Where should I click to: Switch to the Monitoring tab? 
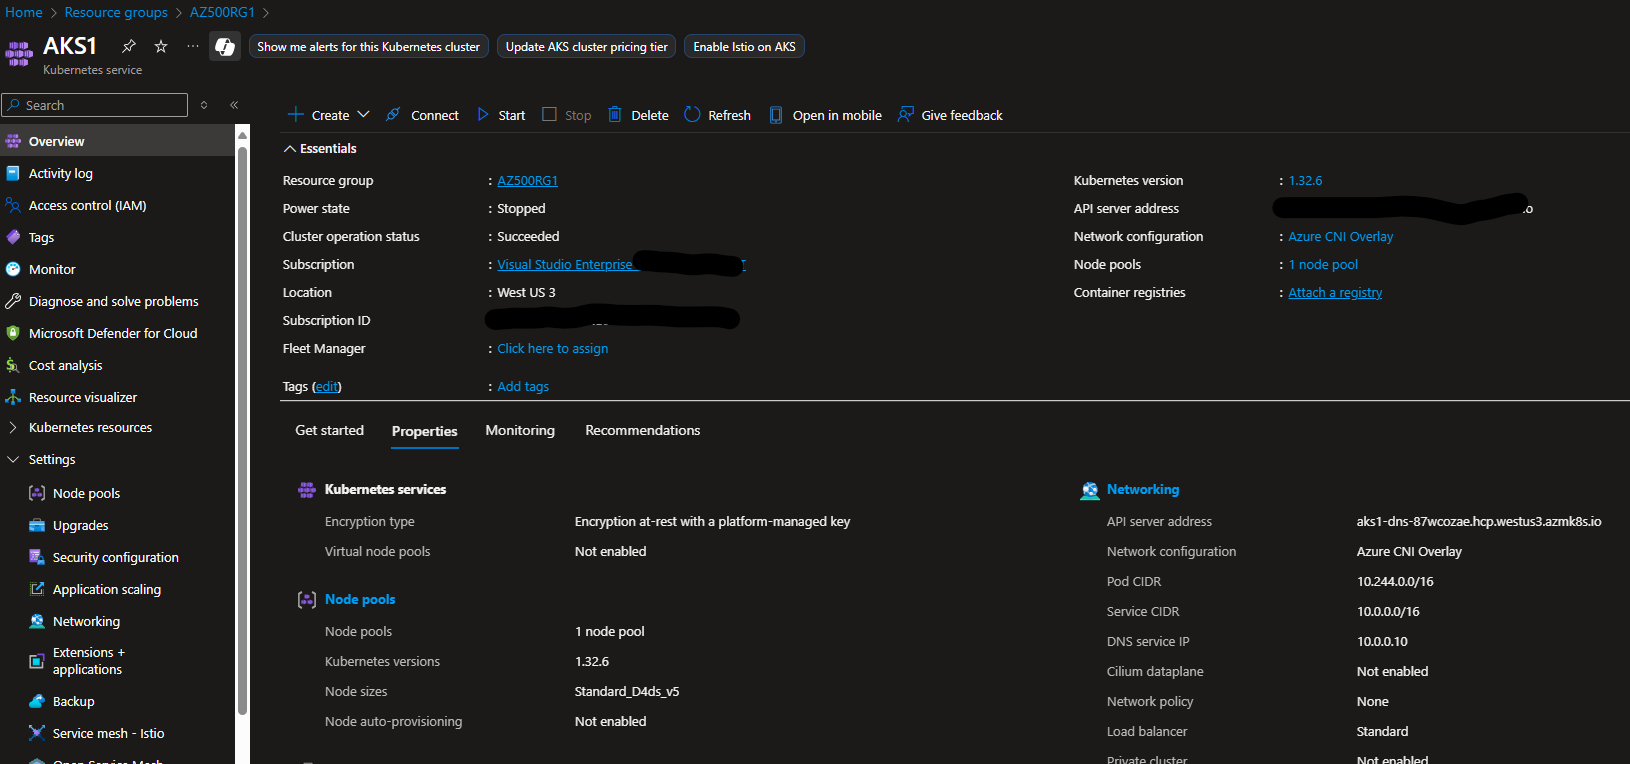point(520,430)
